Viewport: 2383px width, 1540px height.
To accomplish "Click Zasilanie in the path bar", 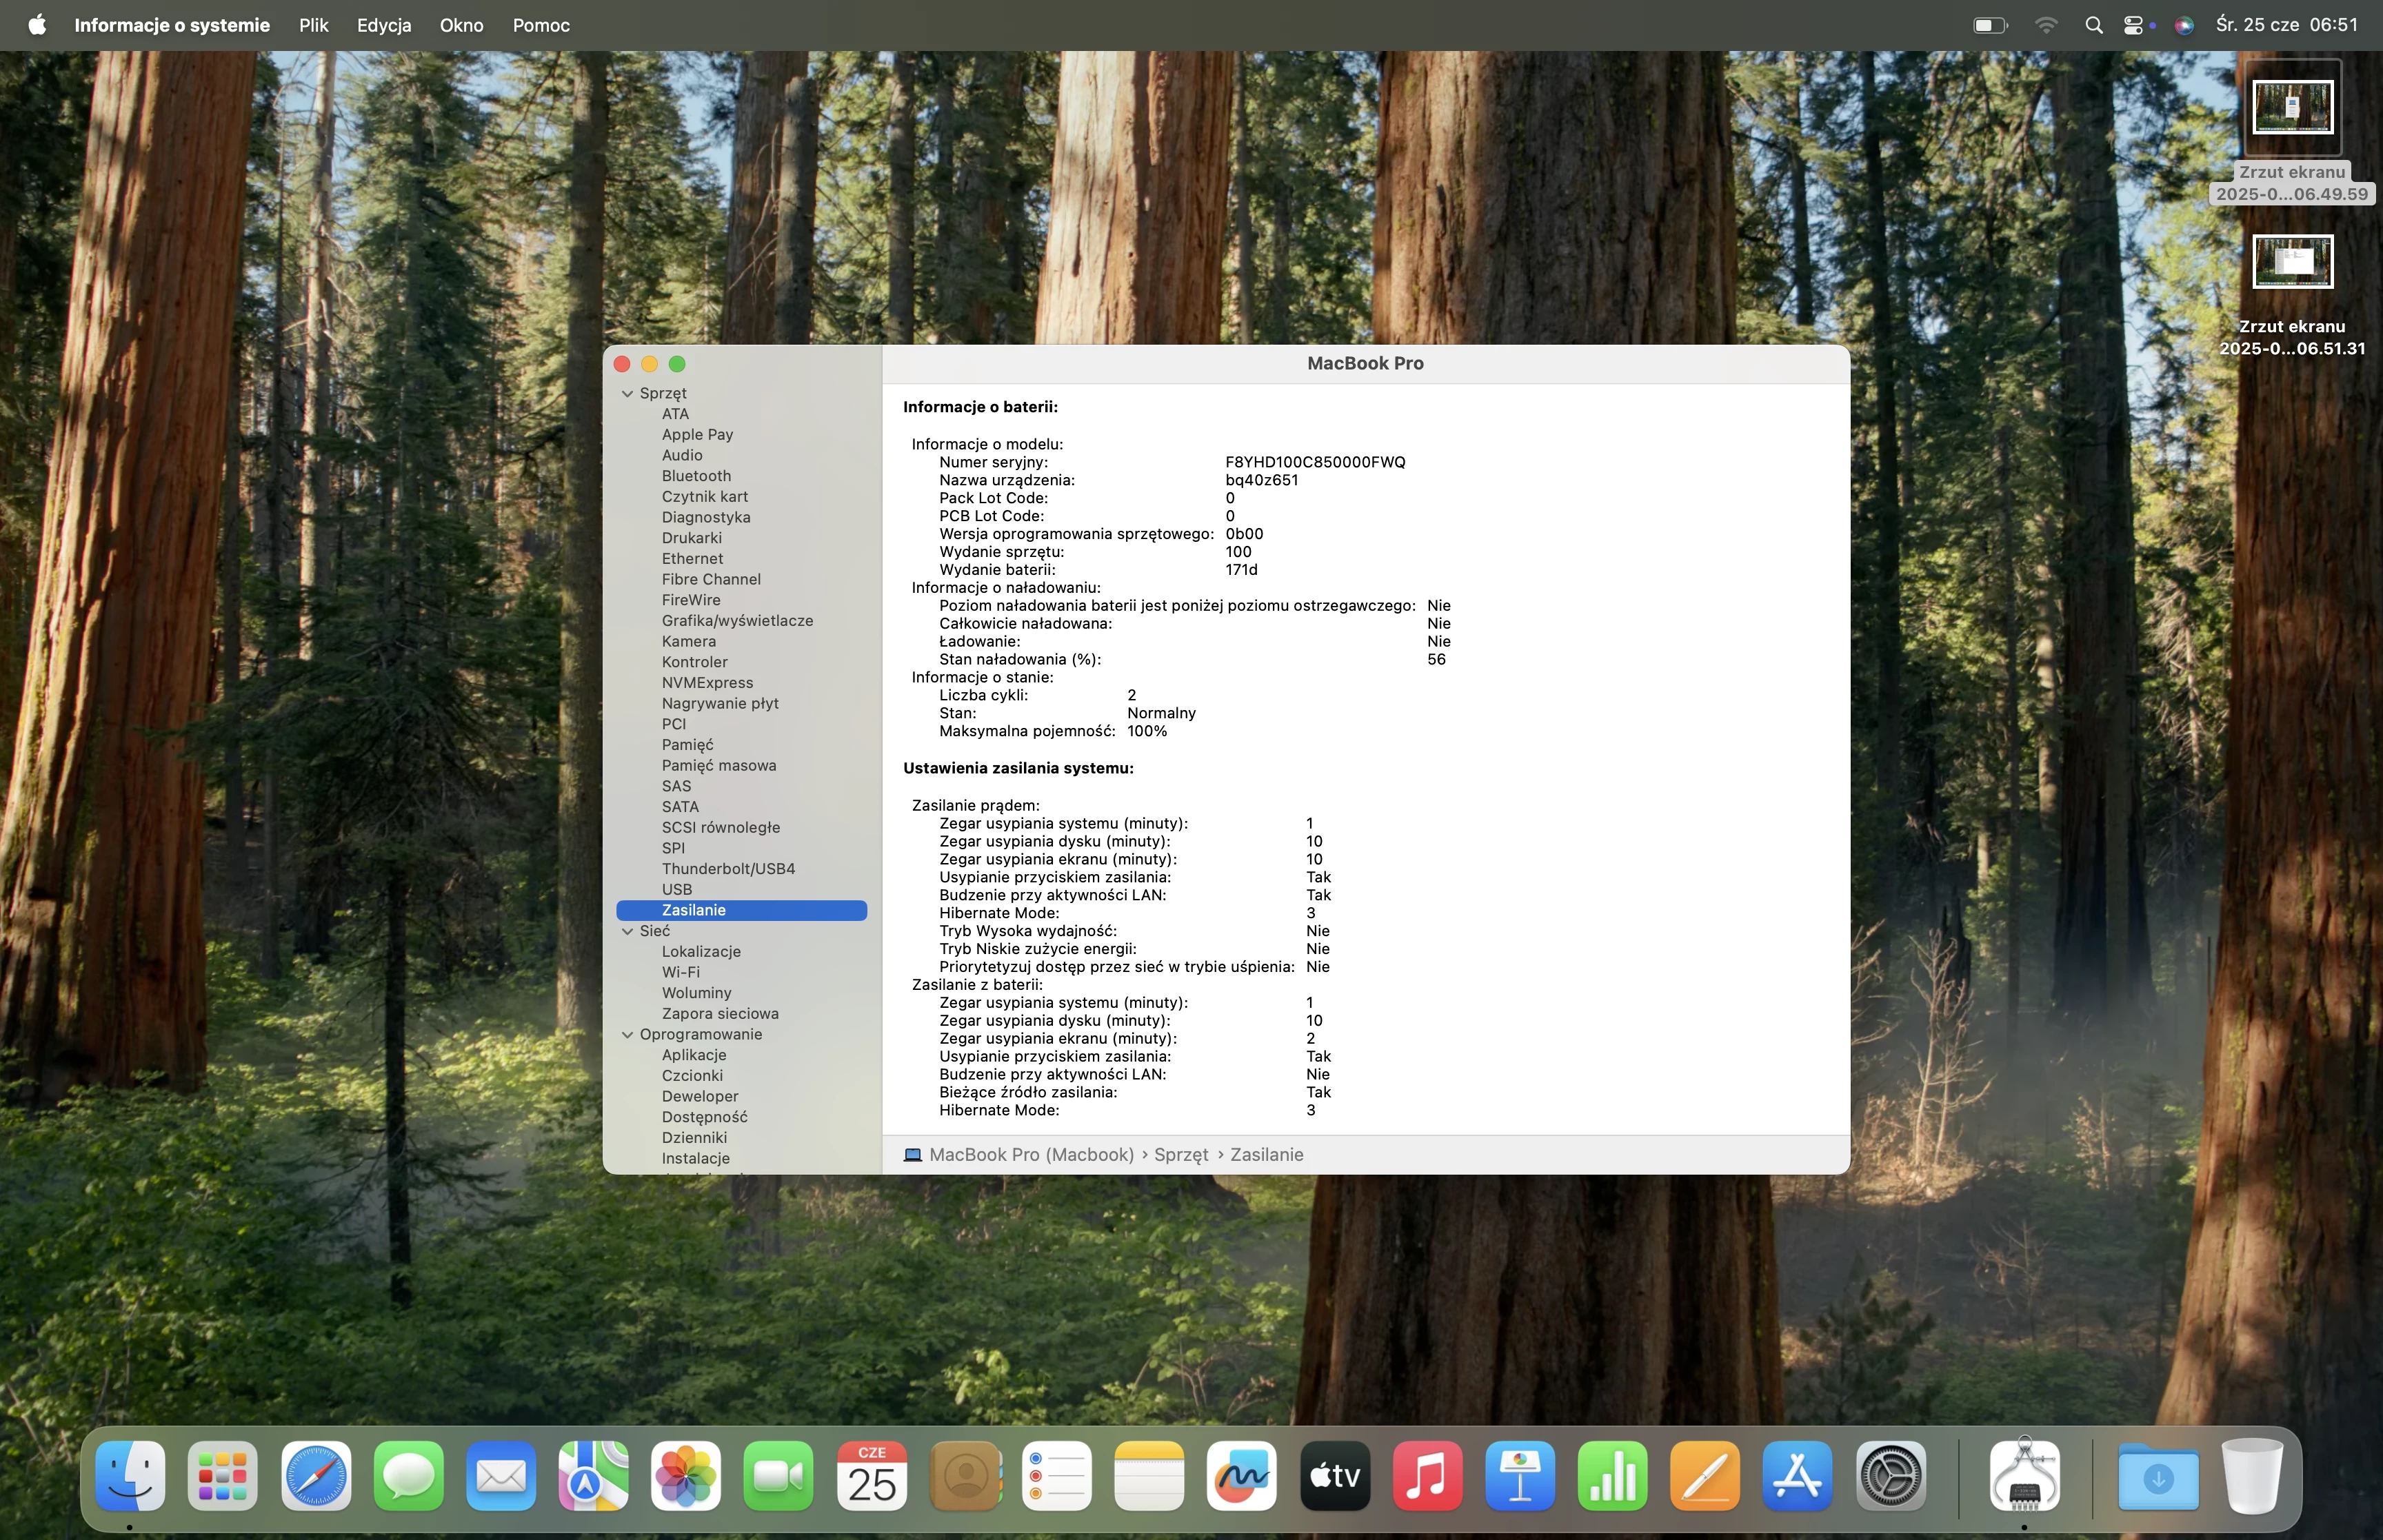I will [1267, 1155].
